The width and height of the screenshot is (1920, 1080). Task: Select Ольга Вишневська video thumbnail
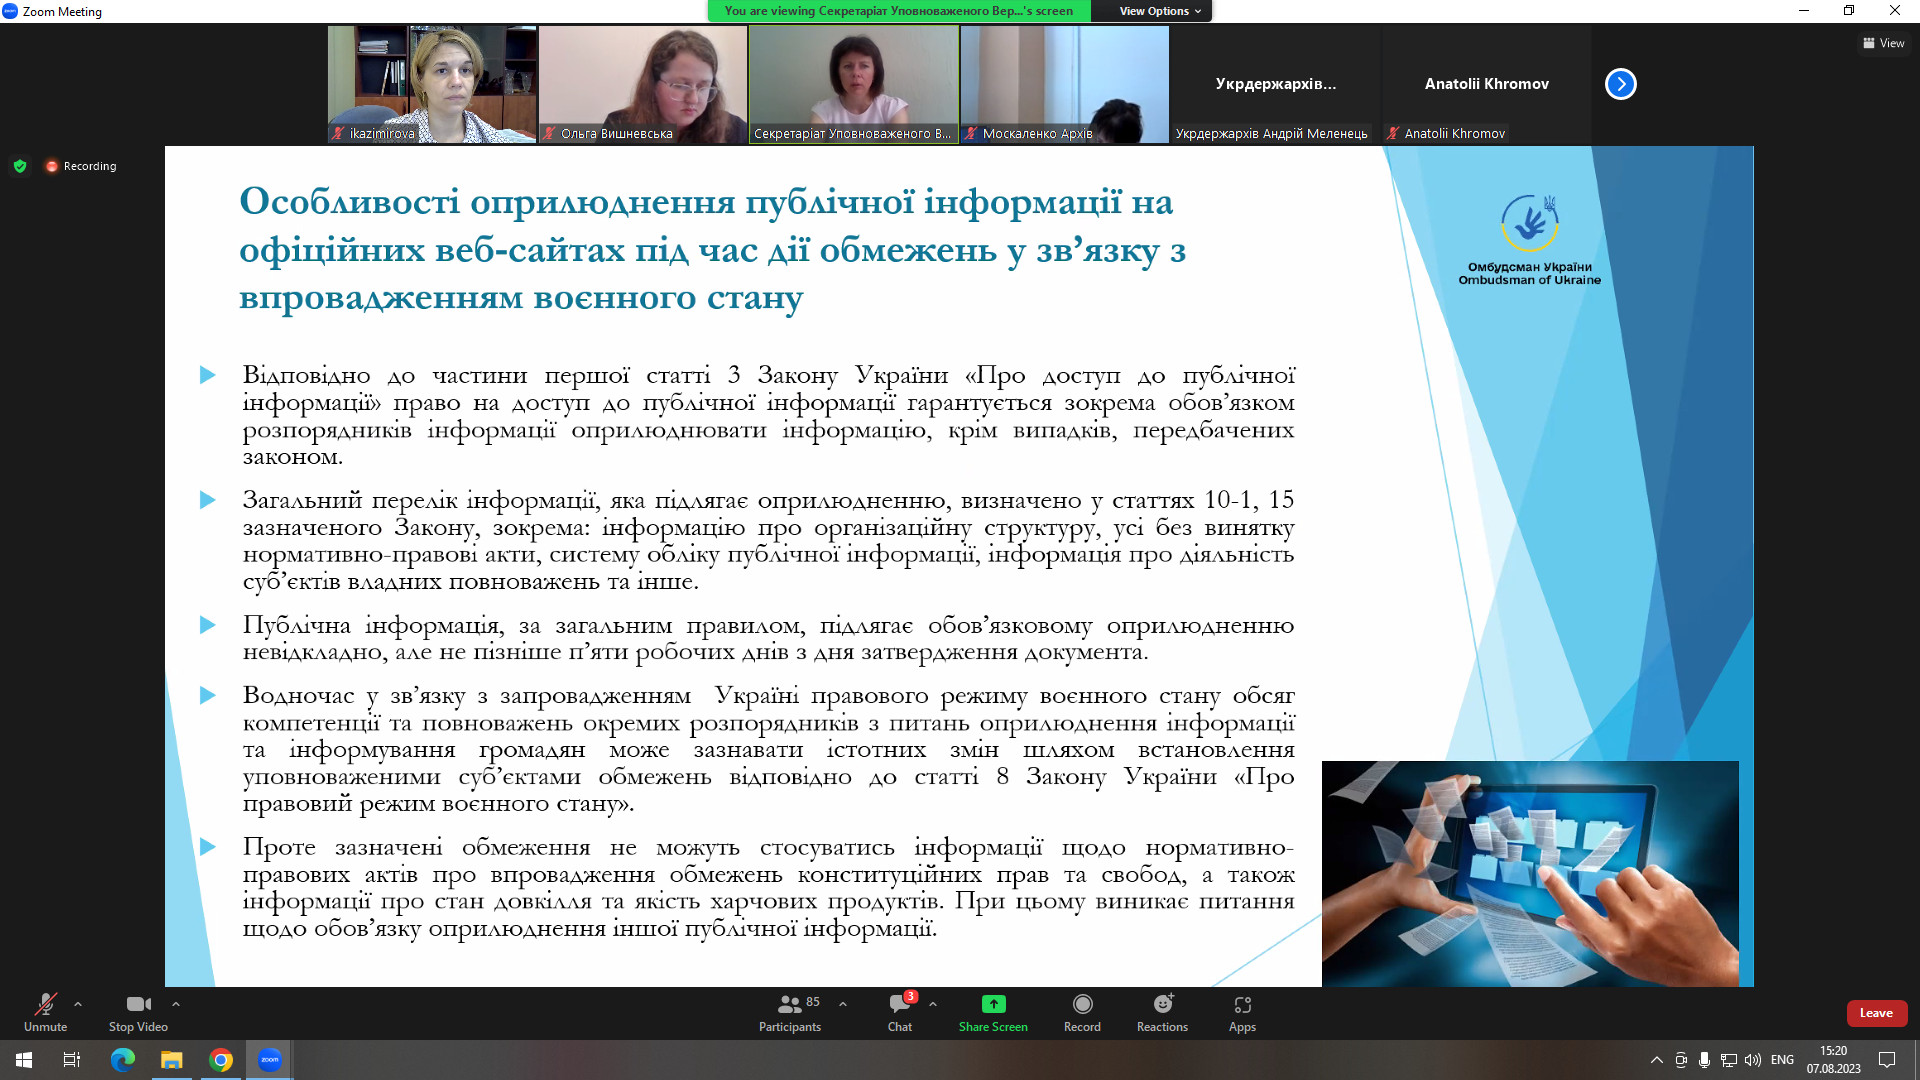click(x=643, y=84)
